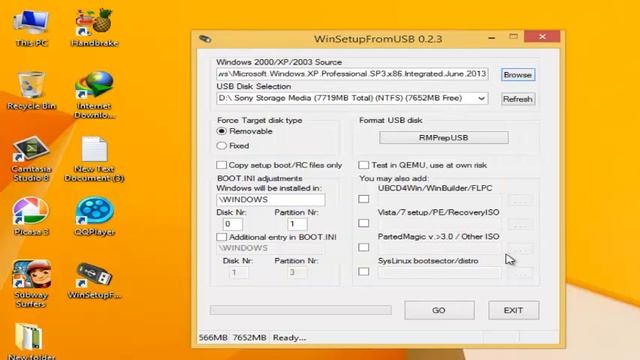Viewport: 640px width, 360px height.
Task: Click the disabled browse button beside UBCD4Win path
Action: point(520,201)
